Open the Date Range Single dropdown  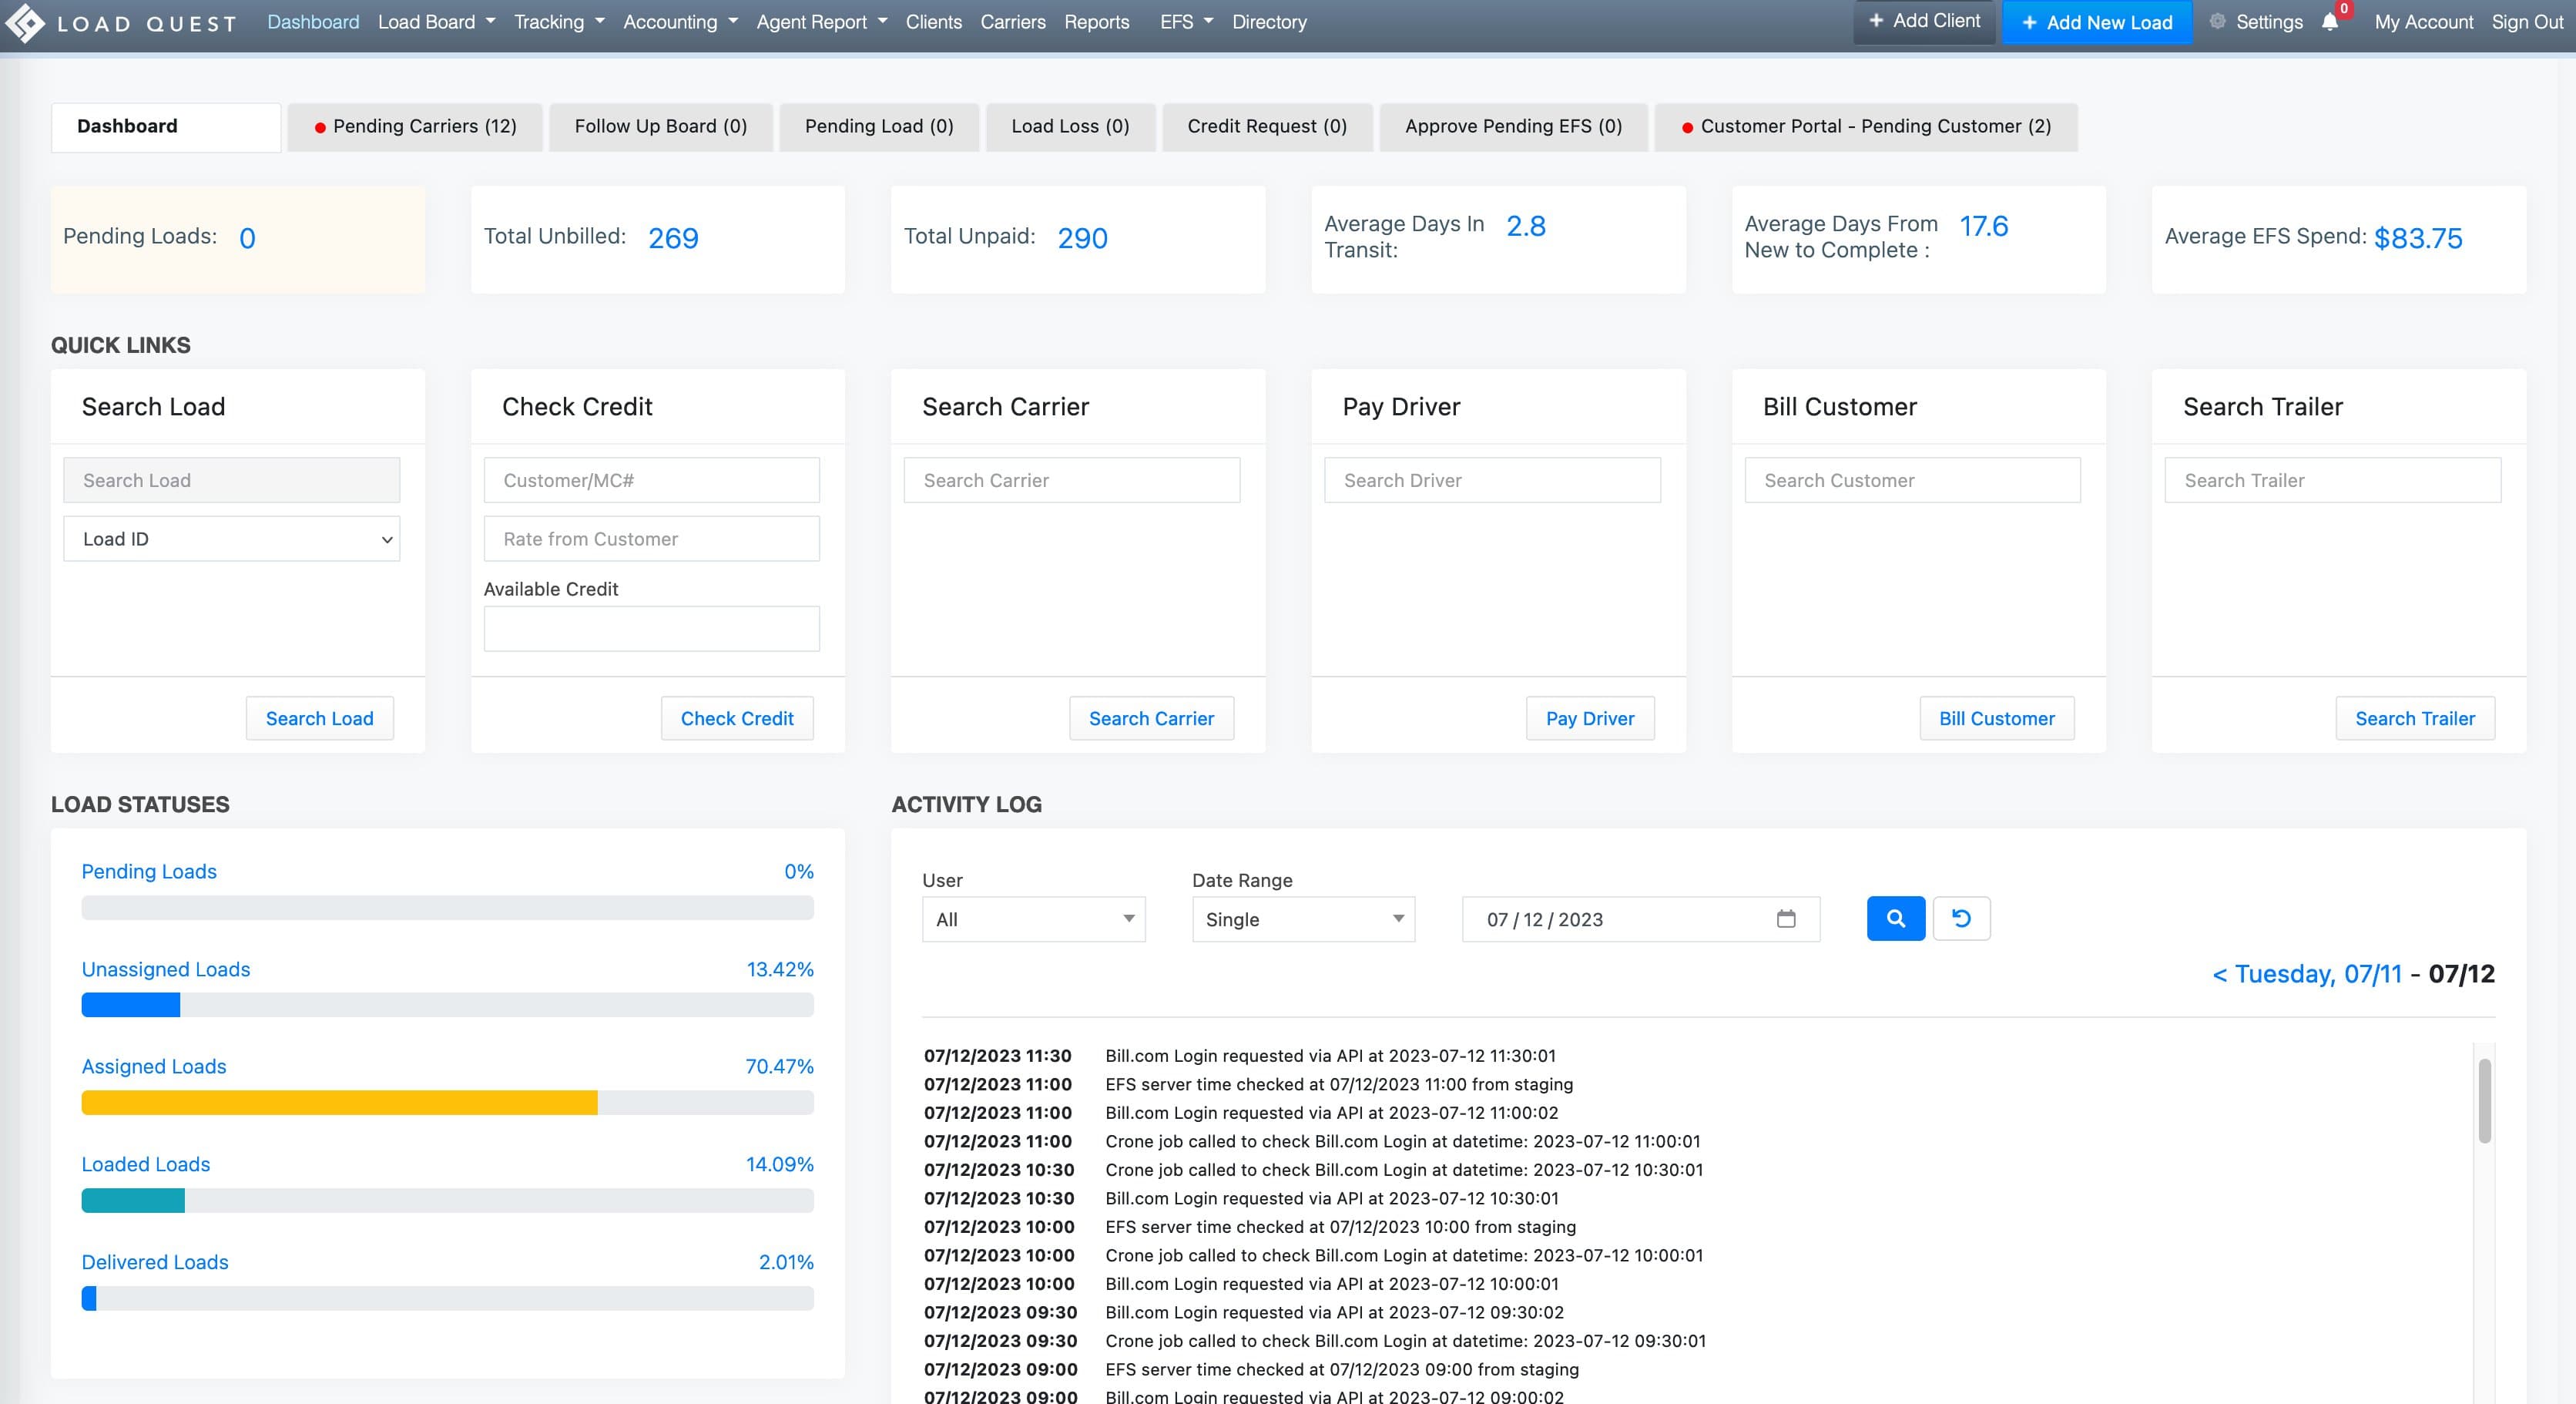[x=1303, y=919]
